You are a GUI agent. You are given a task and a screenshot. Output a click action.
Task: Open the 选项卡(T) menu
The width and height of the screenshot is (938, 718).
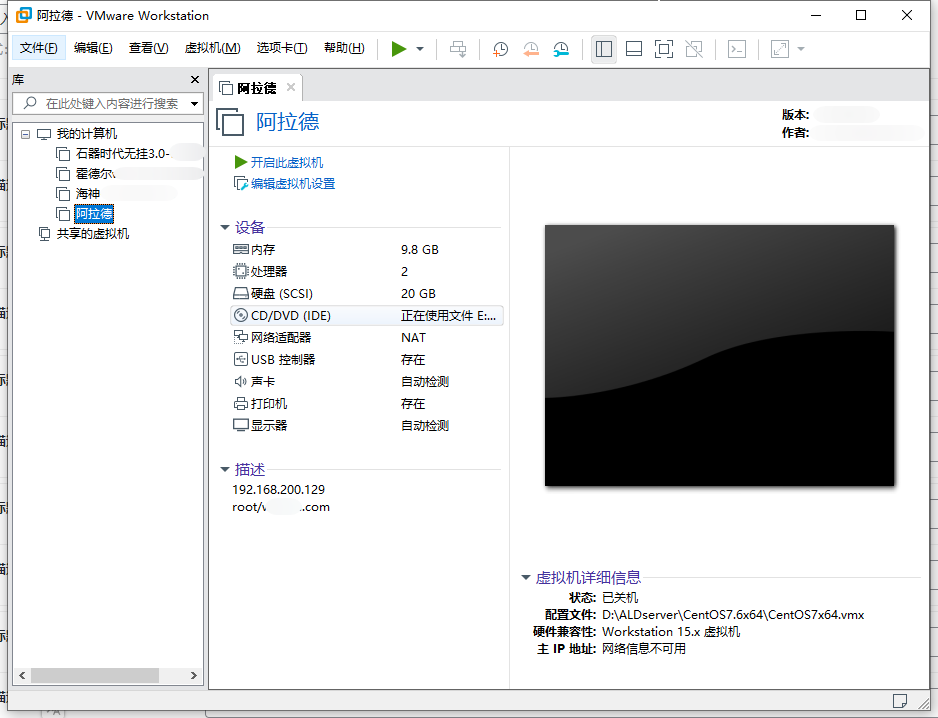click(x=282, y=48)
